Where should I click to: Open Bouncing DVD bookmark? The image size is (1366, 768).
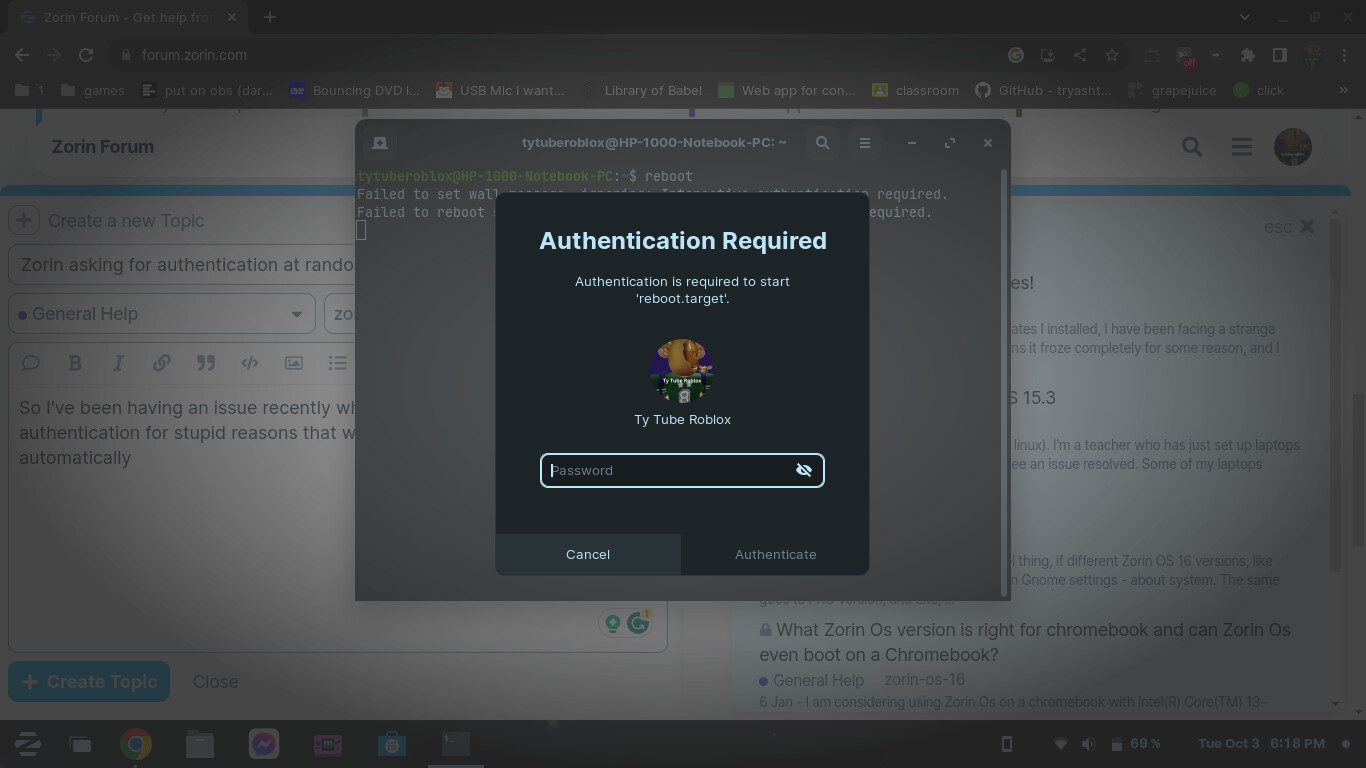(354, 90)
